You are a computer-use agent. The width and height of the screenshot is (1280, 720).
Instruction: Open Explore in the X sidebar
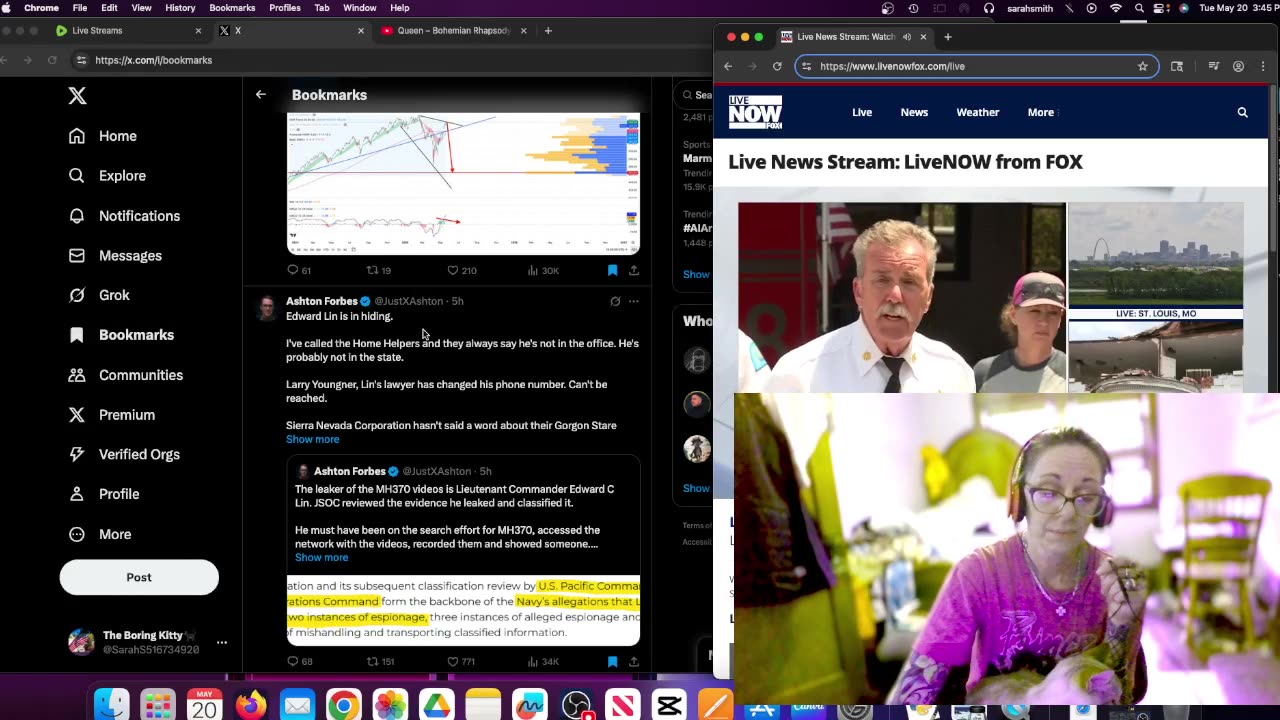tap(107, 176)
